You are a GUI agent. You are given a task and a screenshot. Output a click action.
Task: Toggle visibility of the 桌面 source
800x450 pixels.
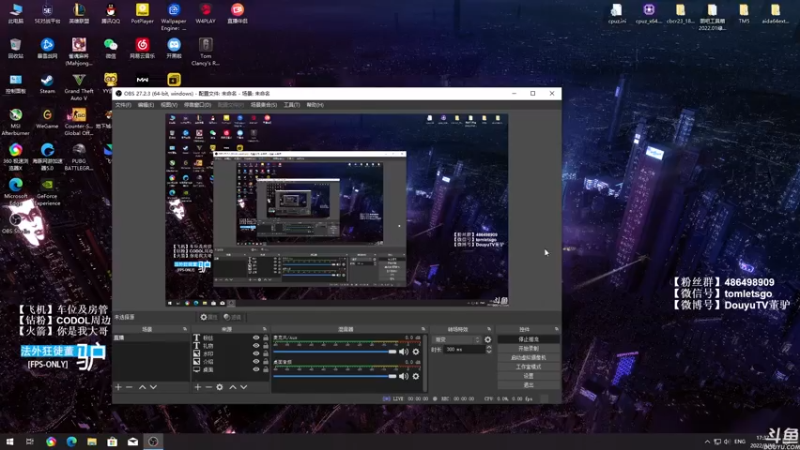(x=256, y=369)
